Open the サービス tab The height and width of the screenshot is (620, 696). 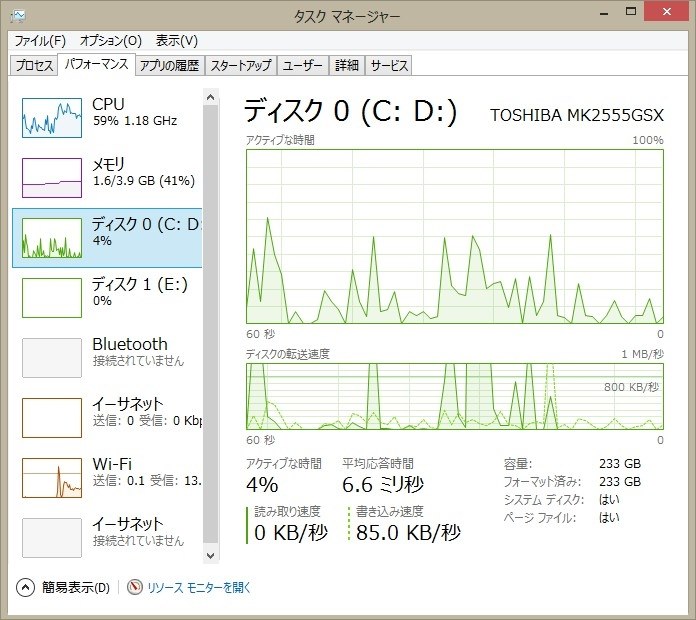click(x=389, y=66)
